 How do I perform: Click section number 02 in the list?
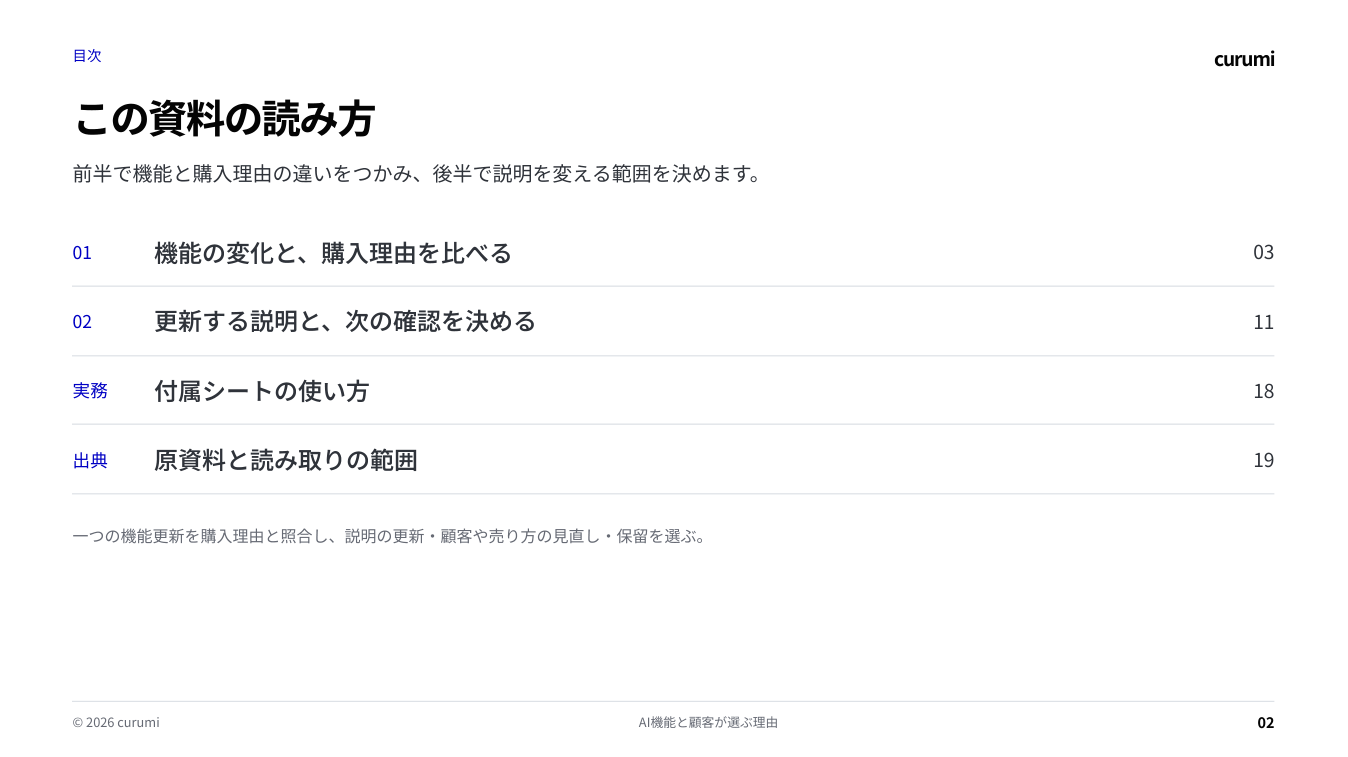click(82, 322)
